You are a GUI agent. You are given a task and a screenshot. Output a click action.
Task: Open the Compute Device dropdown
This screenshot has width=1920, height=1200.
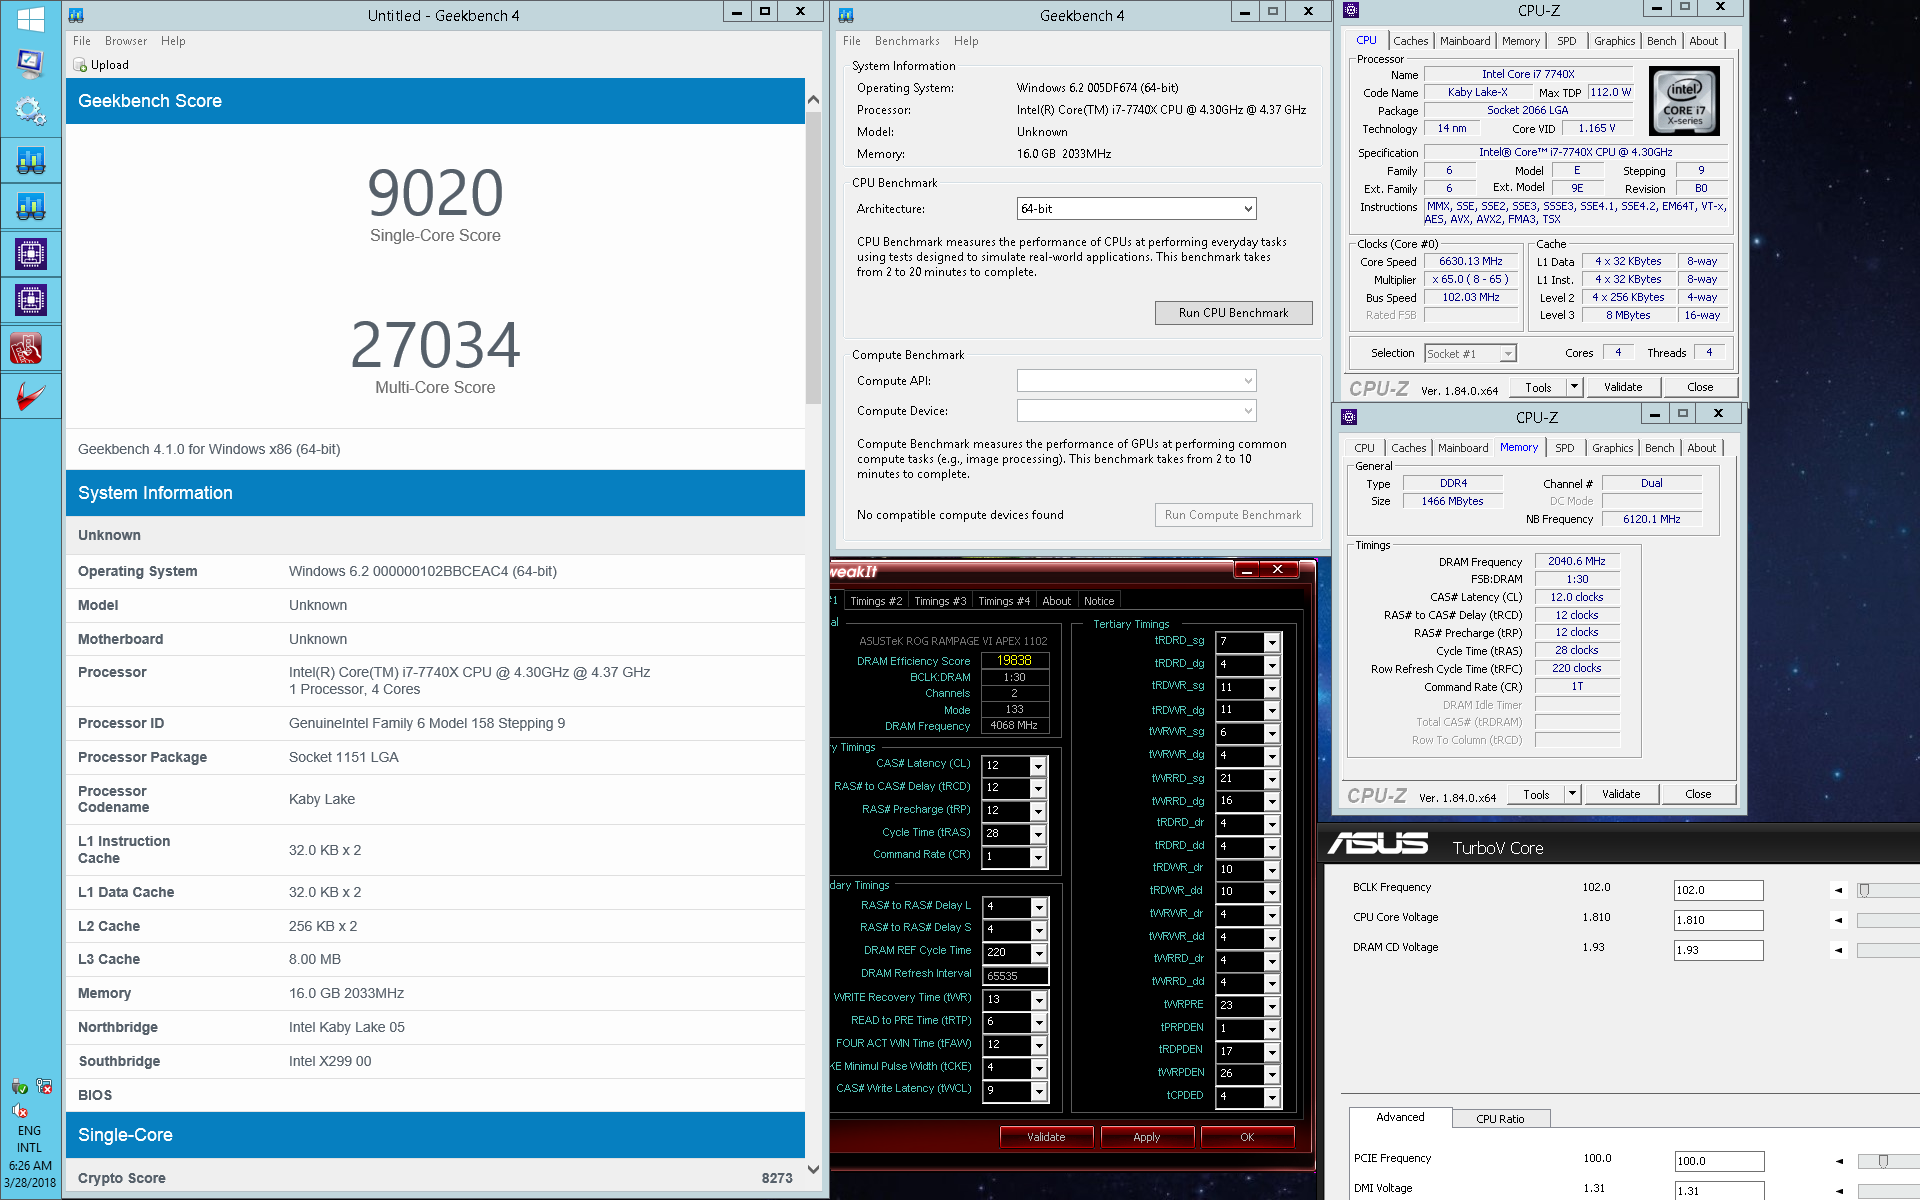click(x=1136, y=411)
